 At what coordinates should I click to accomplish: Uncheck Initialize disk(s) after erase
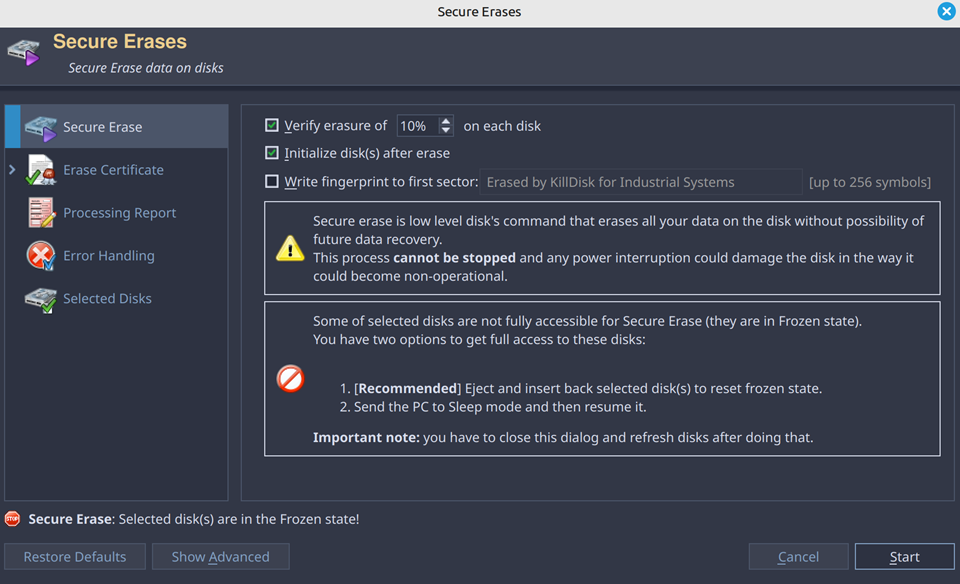pos(272,154)
